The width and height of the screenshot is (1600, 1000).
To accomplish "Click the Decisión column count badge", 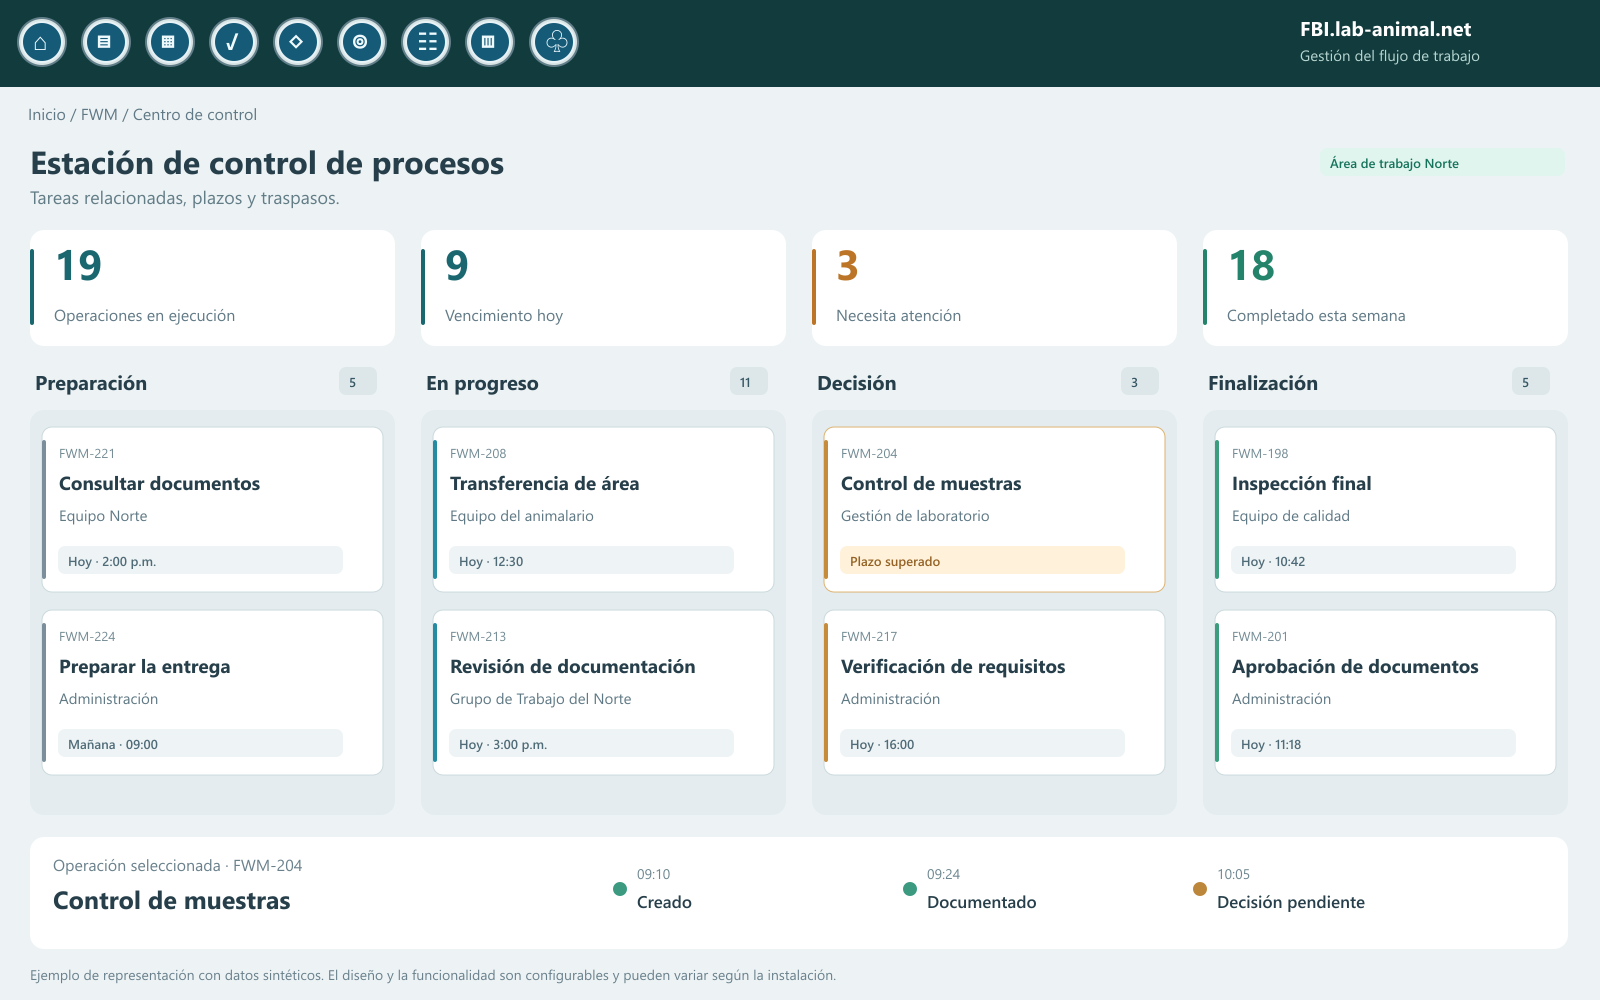I will [1139, 382].
